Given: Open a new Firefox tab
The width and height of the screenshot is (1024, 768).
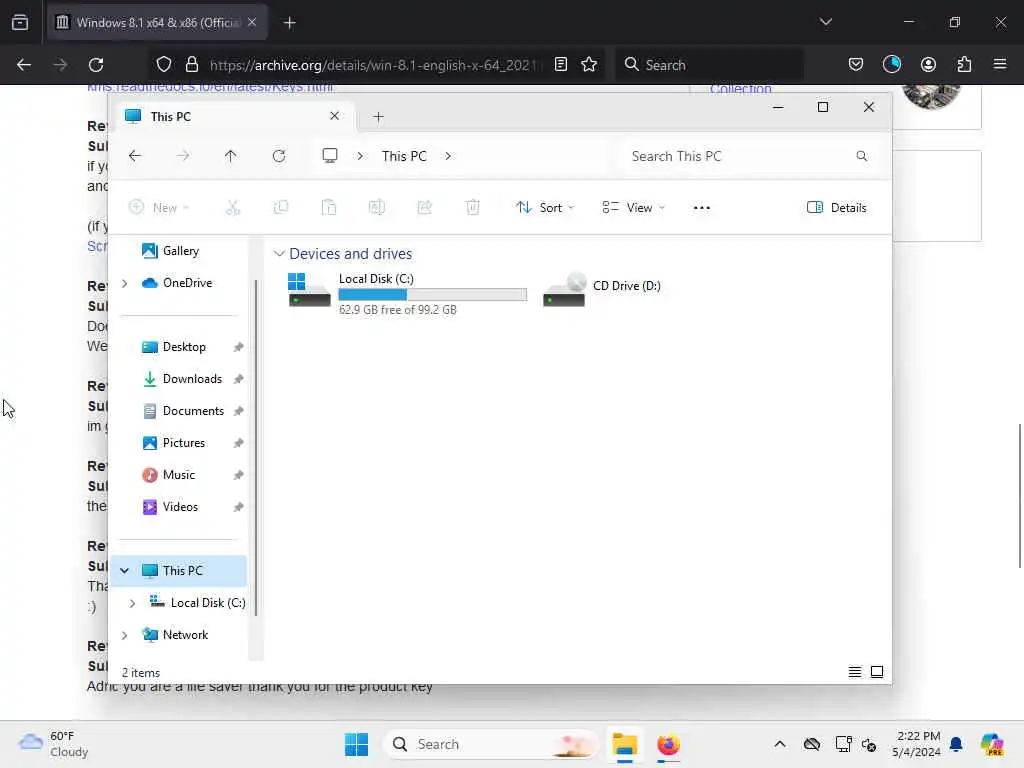Looking at the screenshot, I should click(289, 23).
